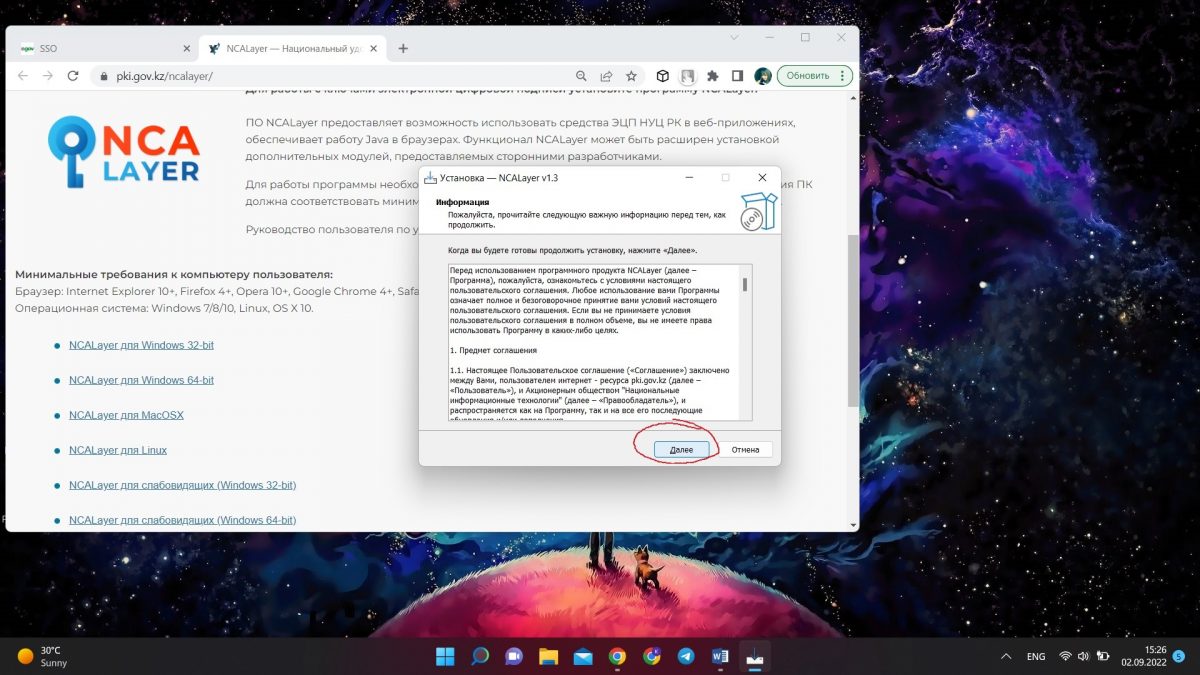The width and height of the screenshot is (1200, 675).
Task: Open the clock showing 15:26 02.09.2022
Action: [x=1143, y=656]
